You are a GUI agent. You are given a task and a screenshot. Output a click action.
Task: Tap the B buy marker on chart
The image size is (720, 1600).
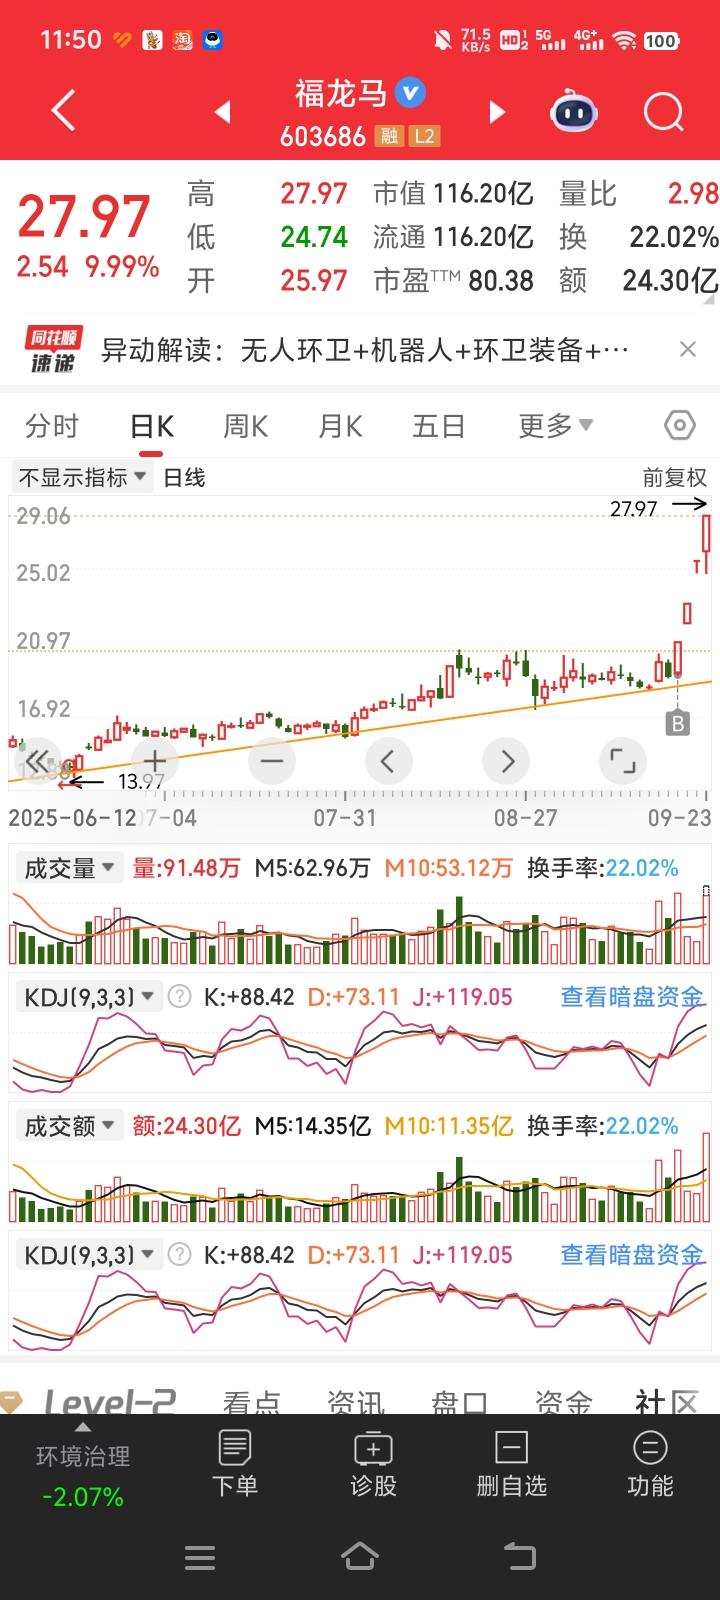point(678,723)
